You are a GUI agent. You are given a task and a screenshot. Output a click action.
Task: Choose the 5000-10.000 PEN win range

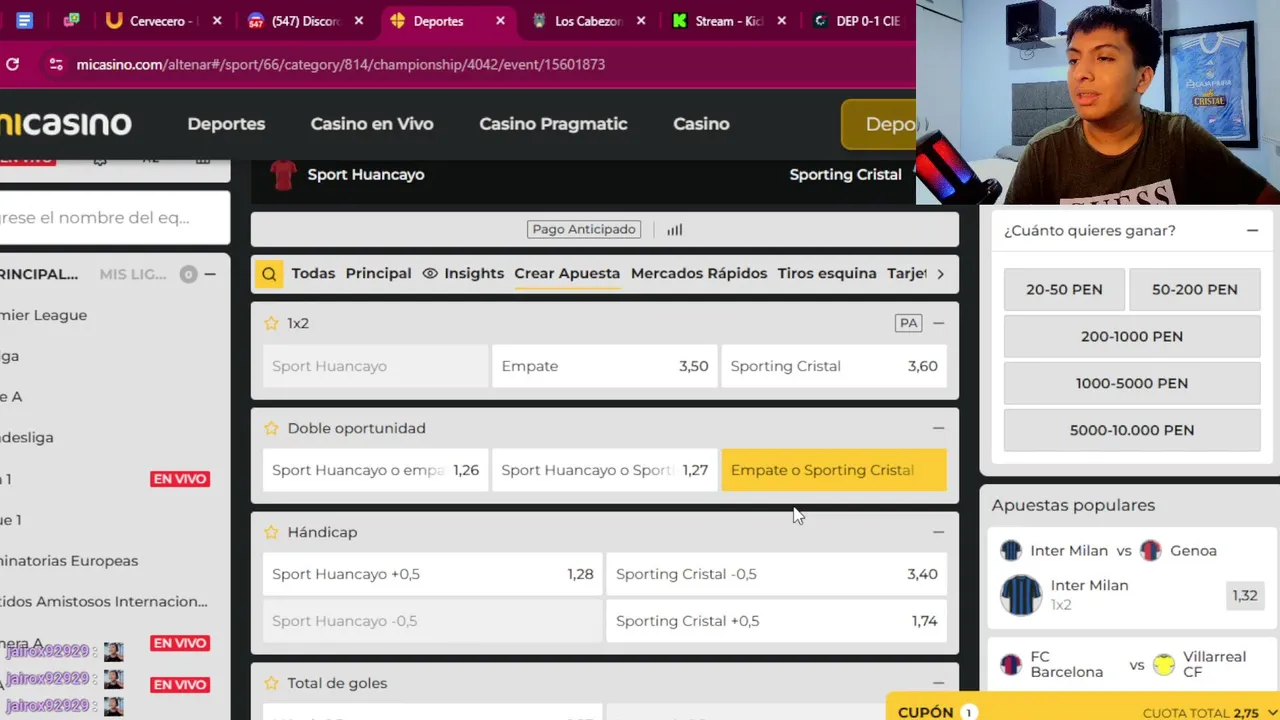[x=1132, y=430]
